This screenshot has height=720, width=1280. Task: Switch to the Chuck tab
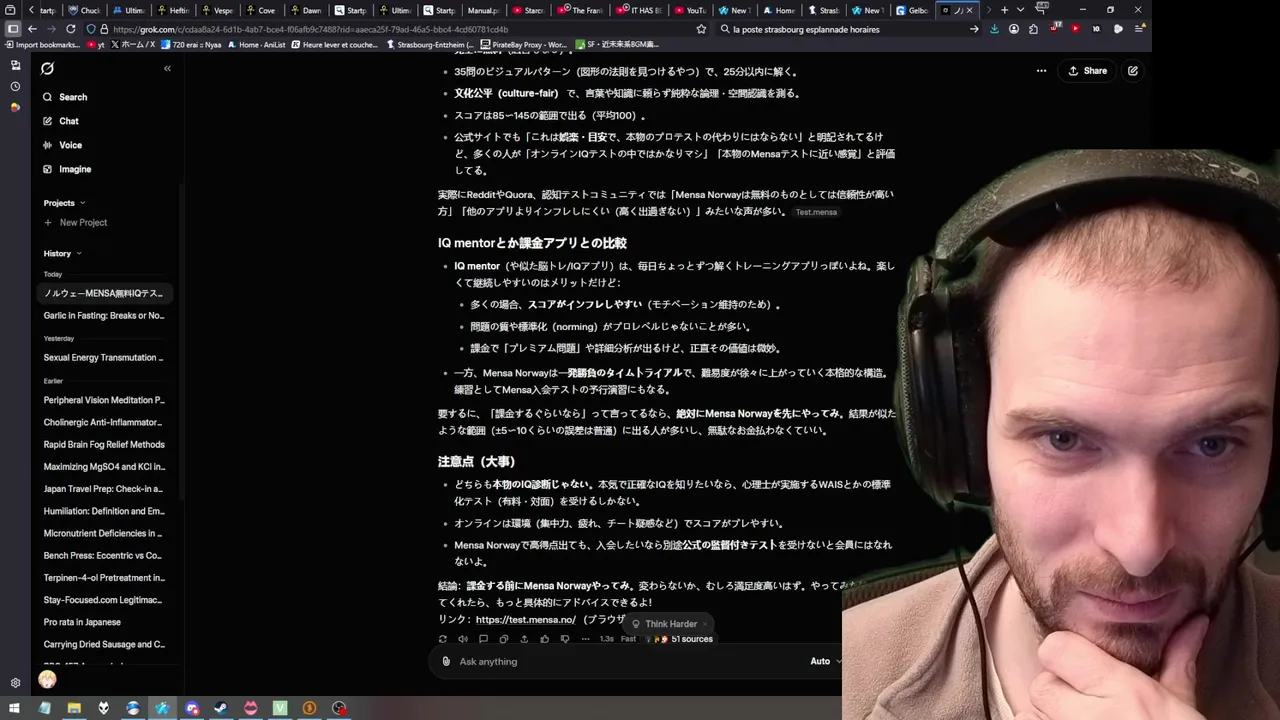tap(83, 10)
